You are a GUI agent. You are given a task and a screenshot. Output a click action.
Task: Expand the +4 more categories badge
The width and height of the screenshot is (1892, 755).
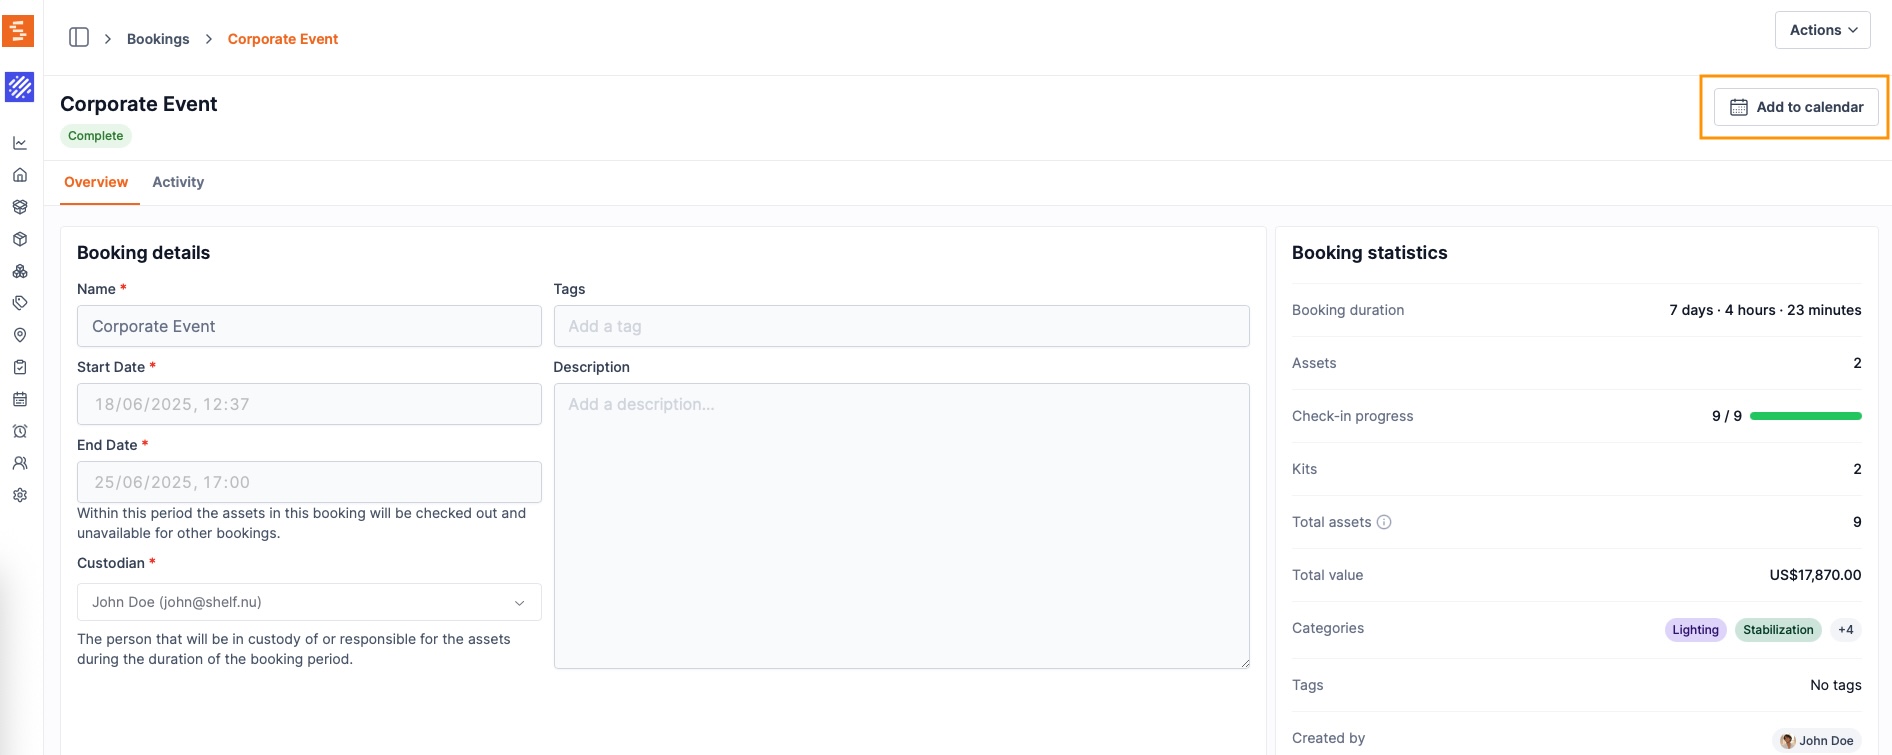[x=1845, y=630]
